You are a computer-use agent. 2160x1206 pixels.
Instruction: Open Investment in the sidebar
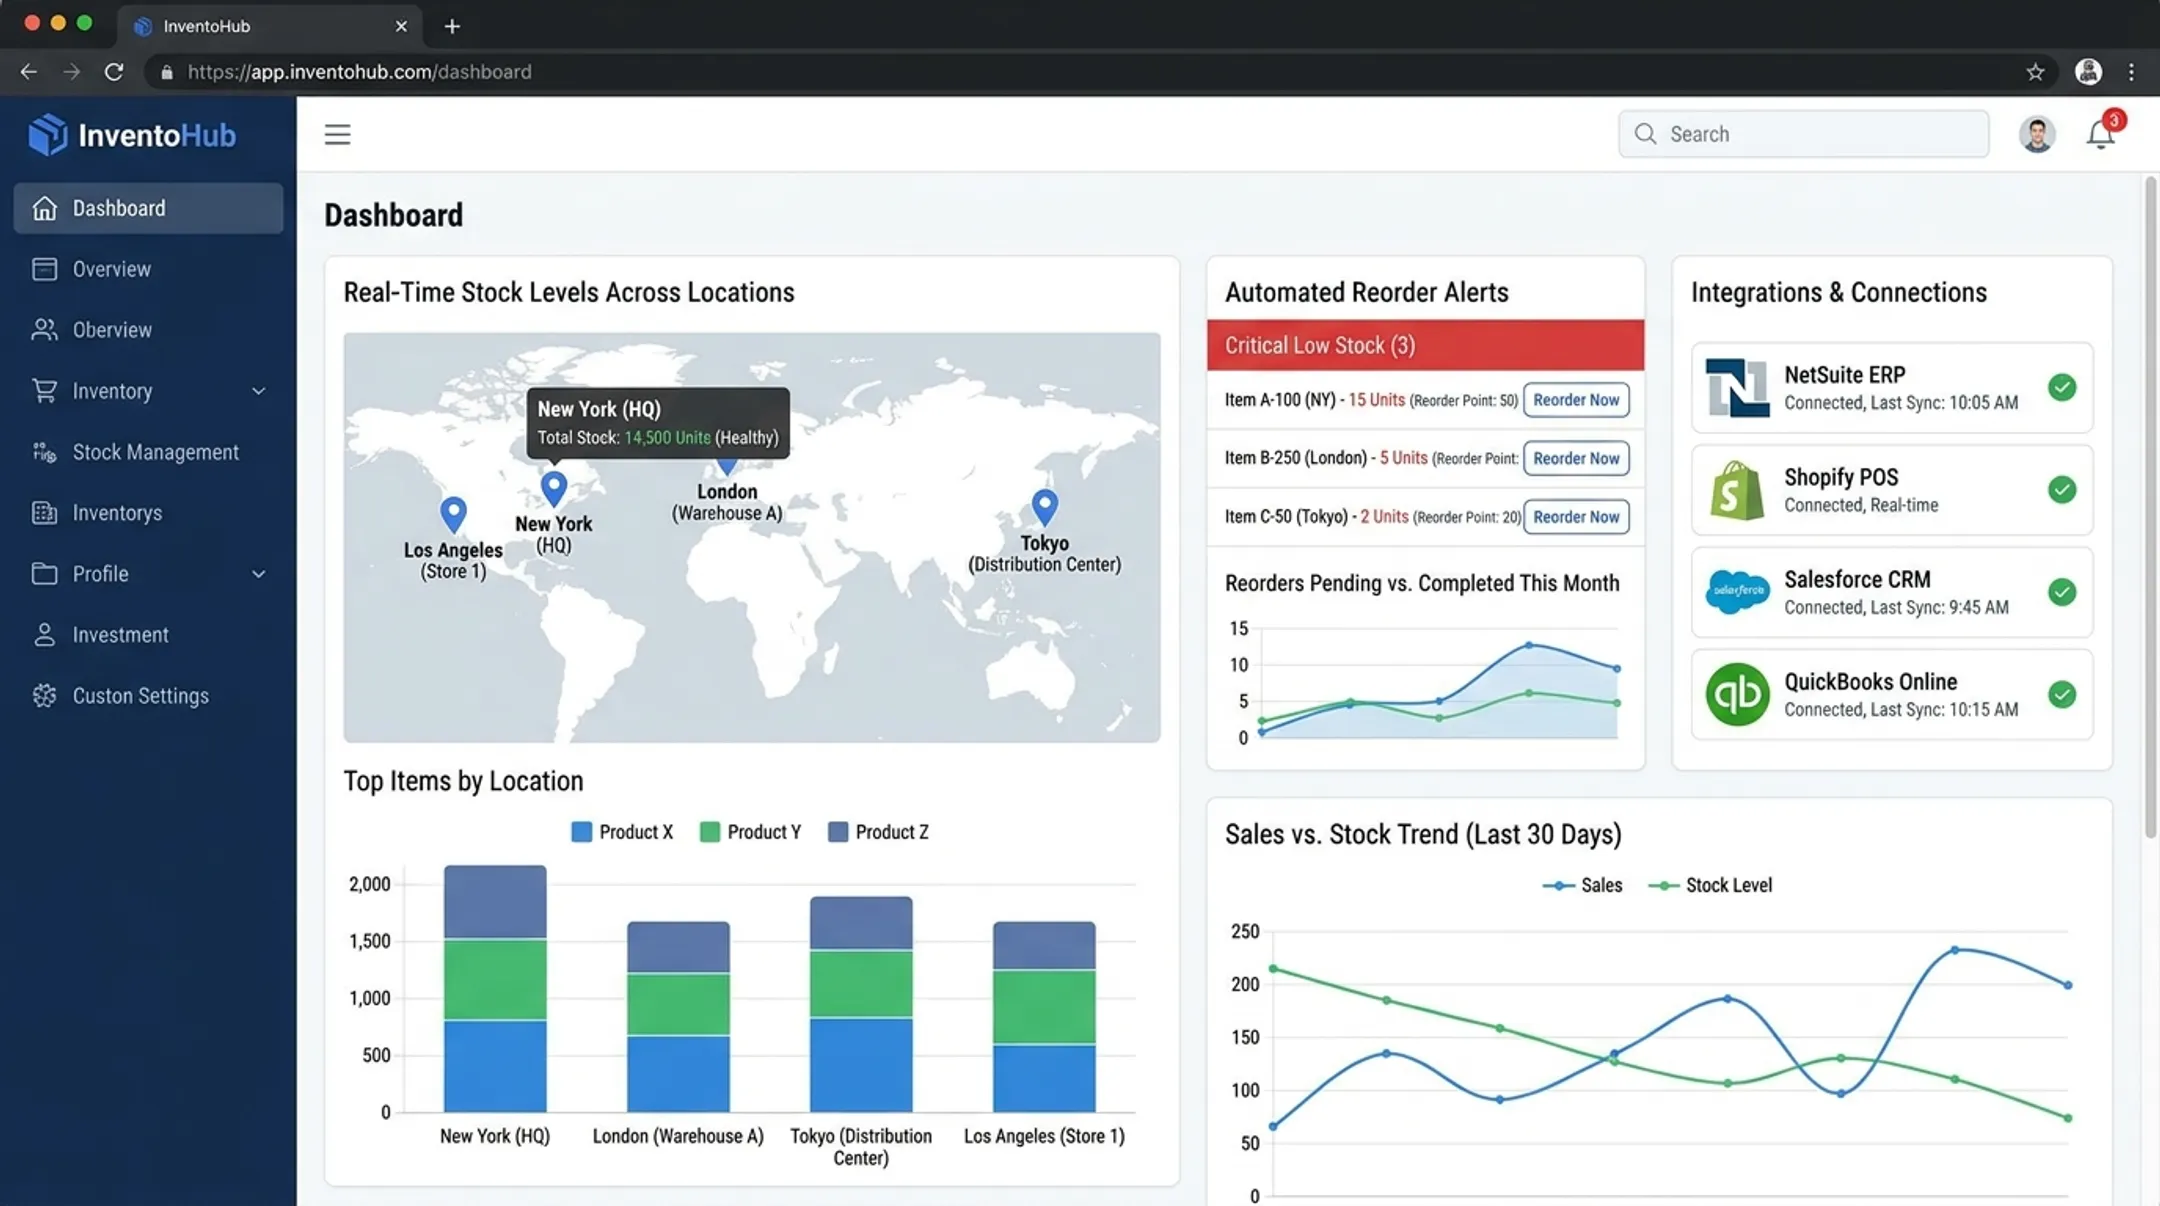(148, 635)
